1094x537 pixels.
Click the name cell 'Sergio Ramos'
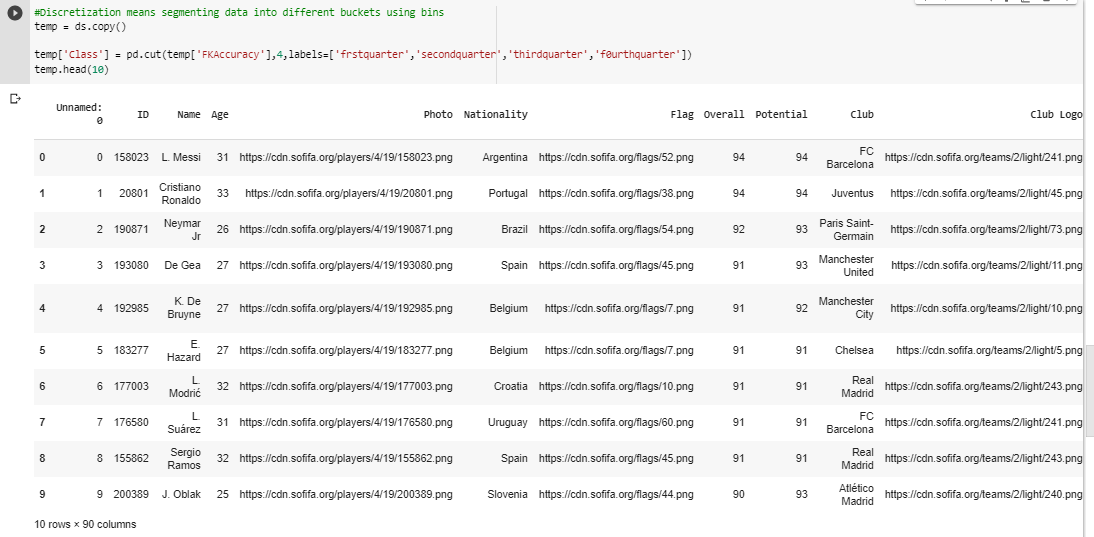(184, 459)
